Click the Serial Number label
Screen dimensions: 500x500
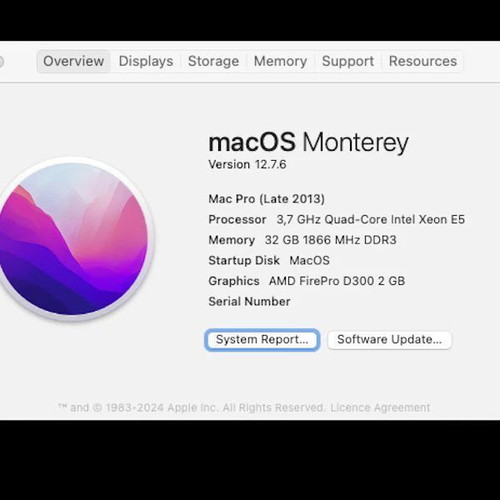pos(249,301)
